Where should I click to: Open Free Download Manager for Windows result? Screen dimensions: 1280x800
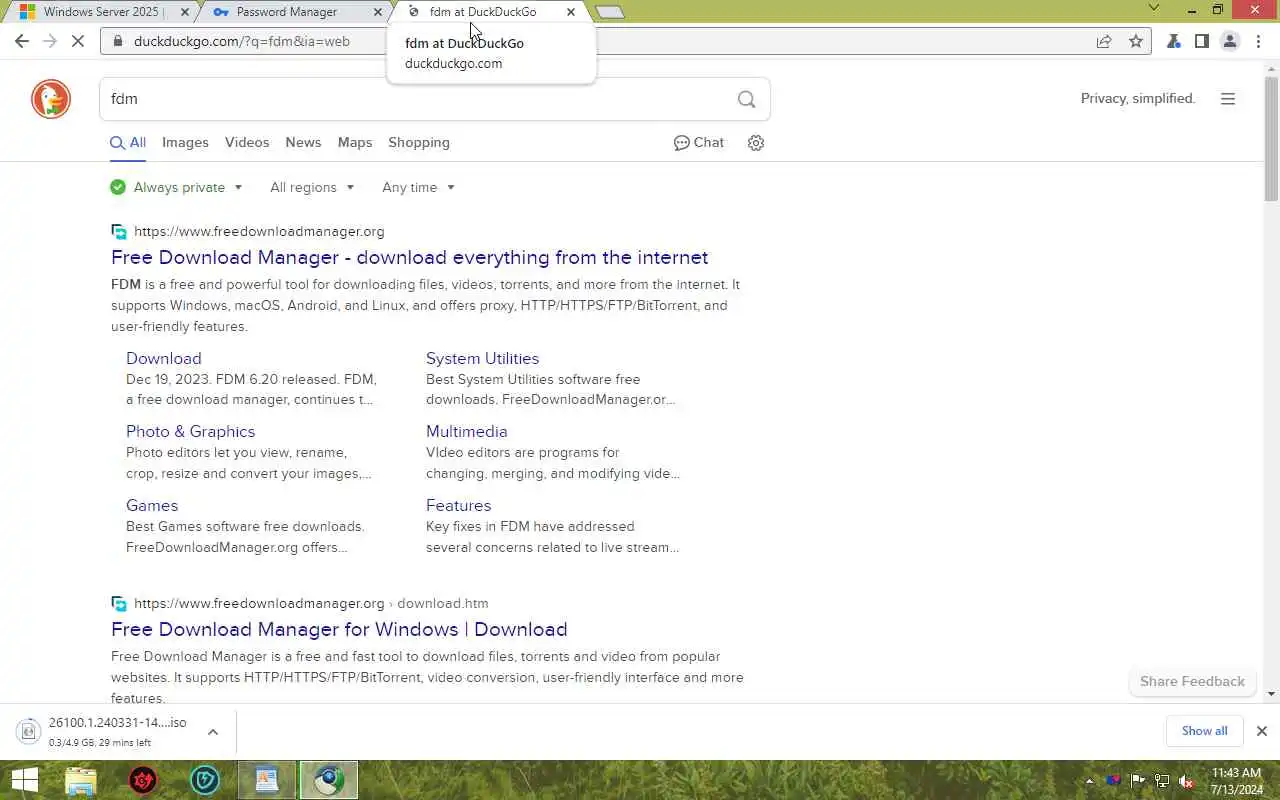click(339, 629)
